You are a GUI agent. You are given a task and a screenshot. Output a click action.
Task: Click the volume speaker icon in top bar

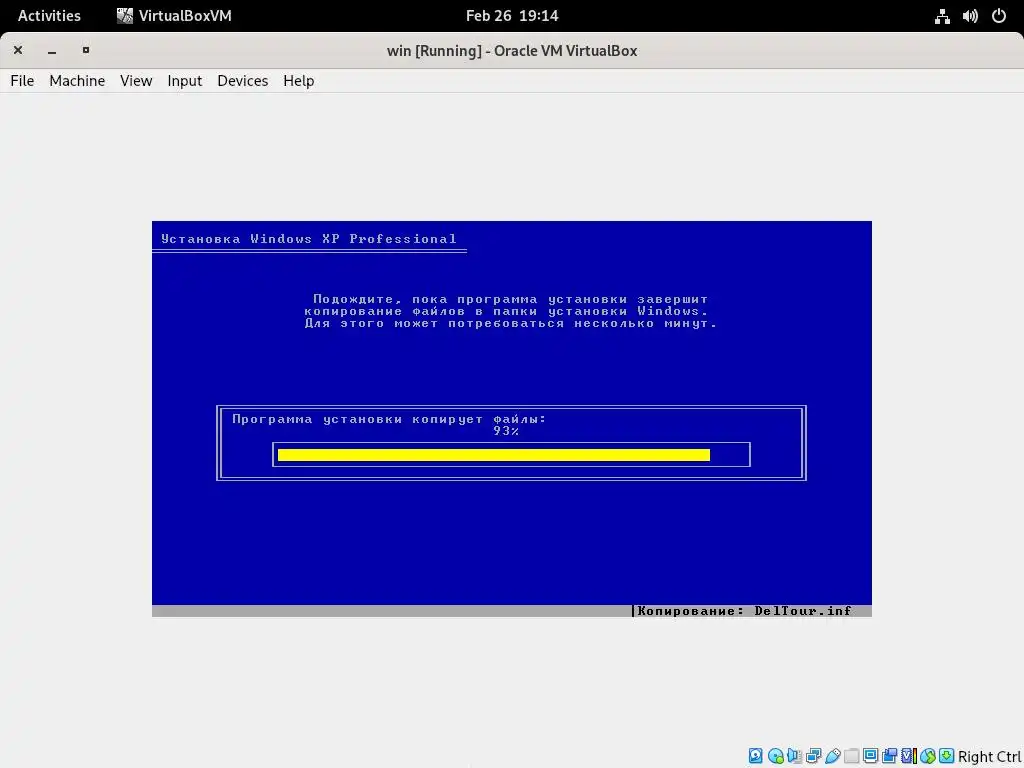pos(970,16)
